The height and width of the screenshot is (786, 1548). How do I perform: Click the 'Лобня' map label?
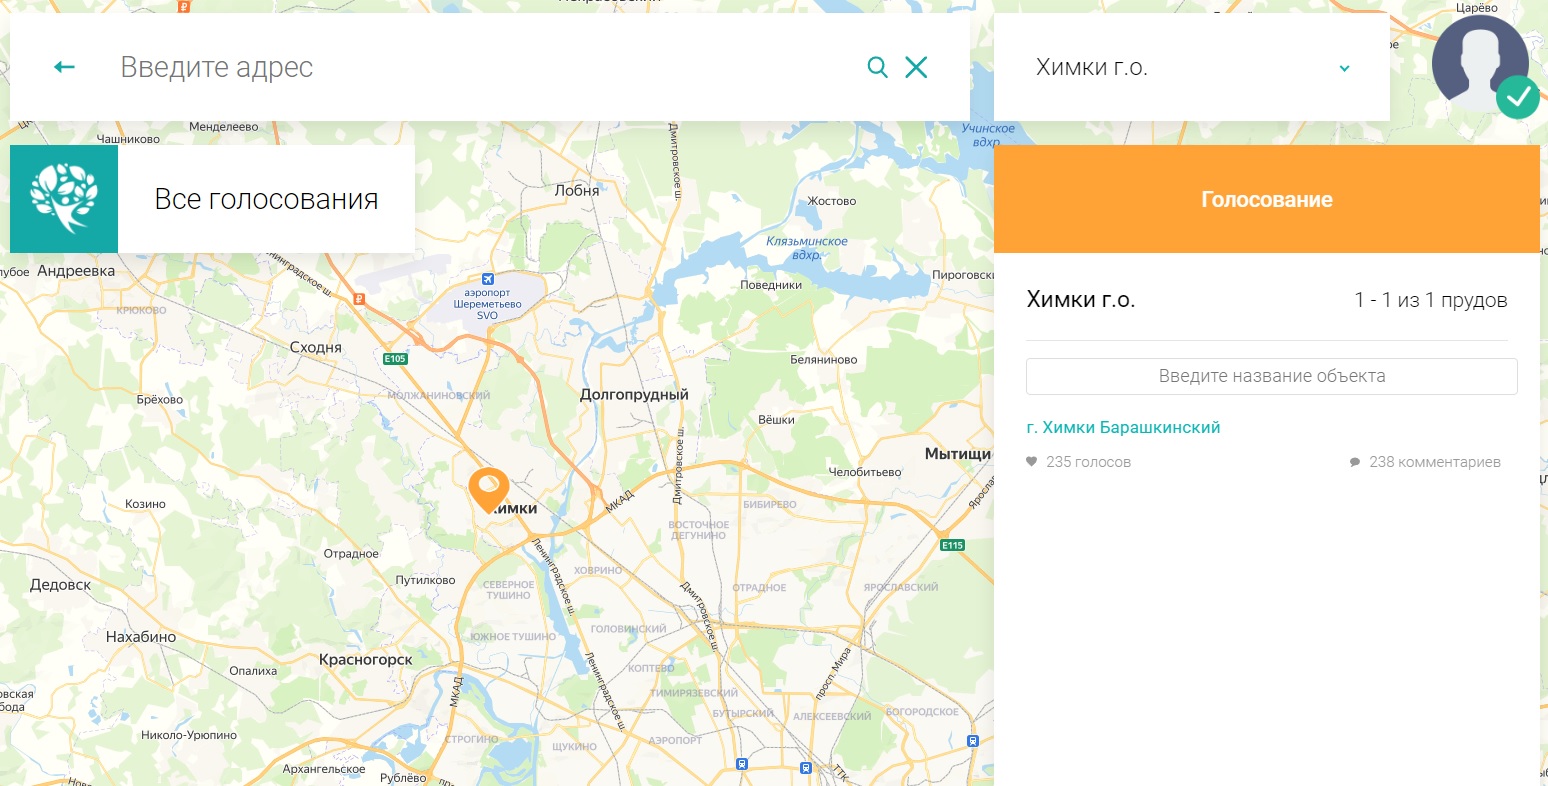(x=577, y=190)
